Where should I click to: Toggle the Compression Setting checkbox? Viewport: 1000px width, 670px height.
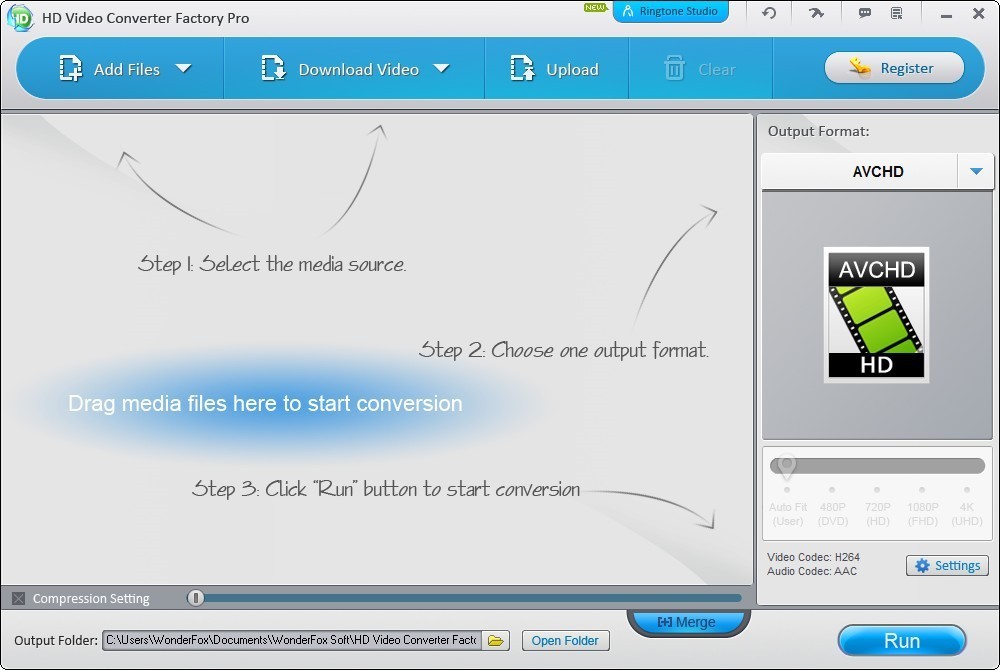pyautogui.click(x=18, y=598)
